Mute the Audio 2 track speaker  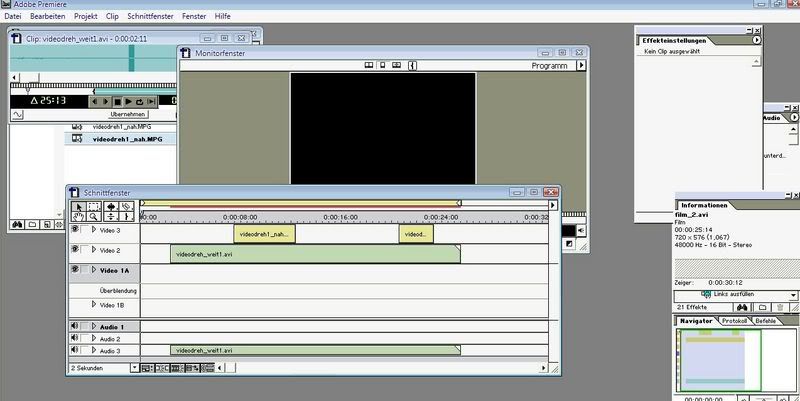coord(75,338)
